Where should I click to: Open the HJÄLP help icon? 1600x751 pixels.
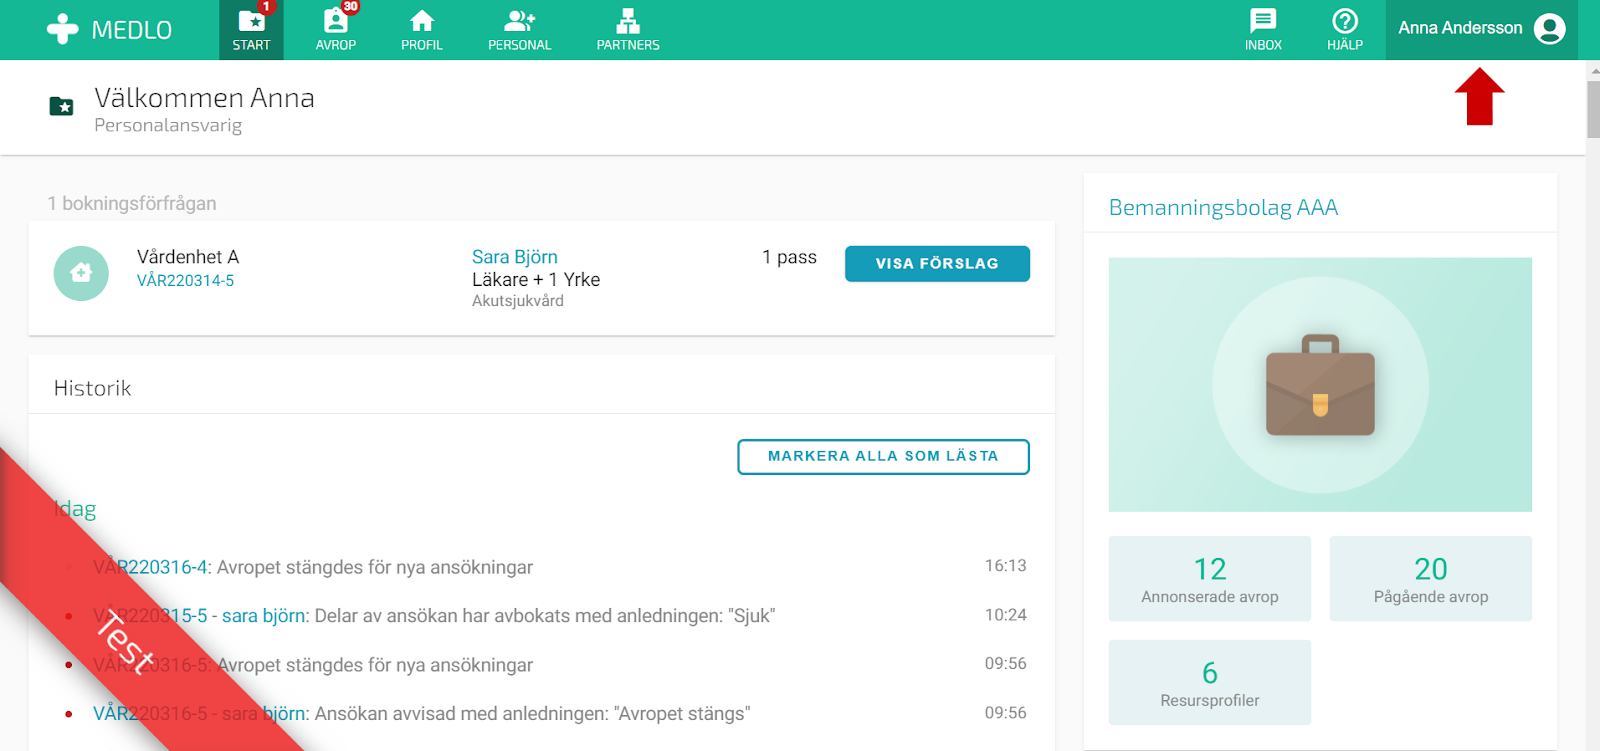1345,30
